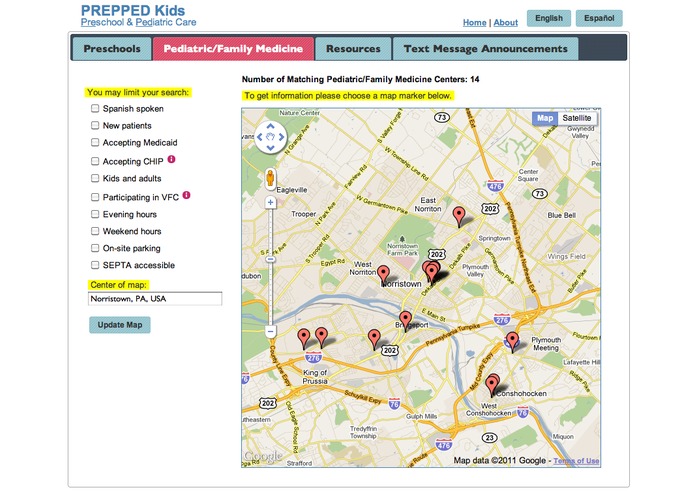Click the CHIP info icon
The height and width of the screenshot is (494, 695).
click(172, 159)
